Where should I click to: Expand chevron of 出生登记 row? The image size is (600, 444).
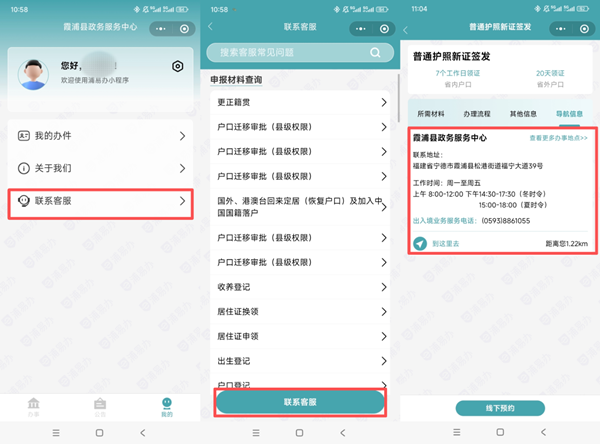384,361
